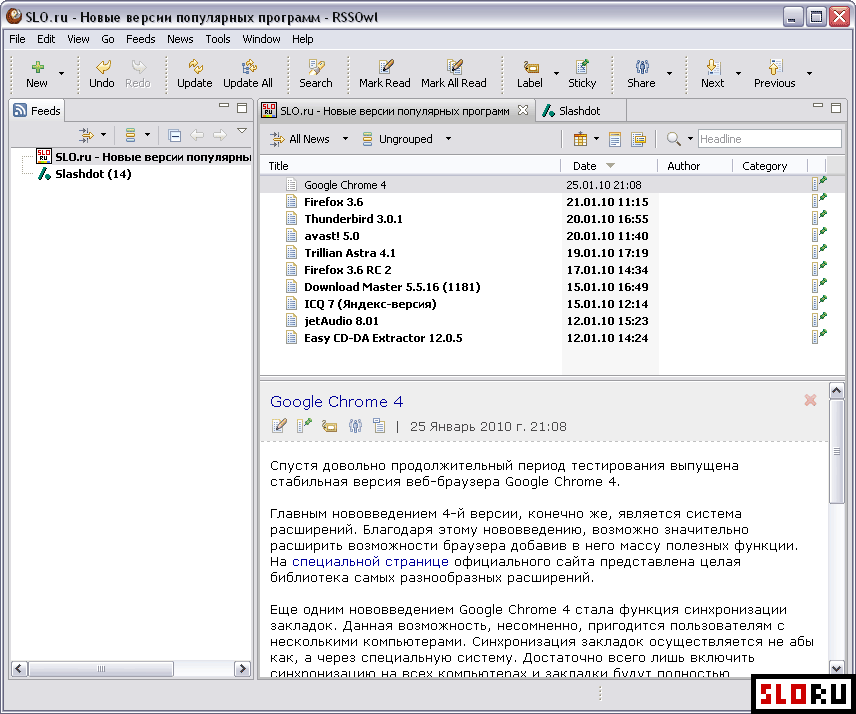Viewport: 856px width, 714px height.
Task: Close the Google Chrome 4 article with red X
Action: 810,401
